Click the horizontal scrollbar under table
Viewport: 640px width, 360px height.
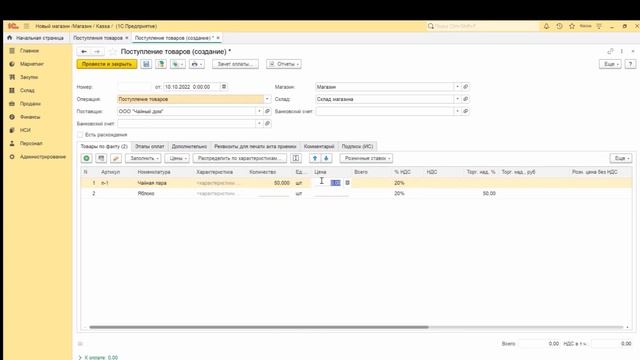click(x=259, y=327)
